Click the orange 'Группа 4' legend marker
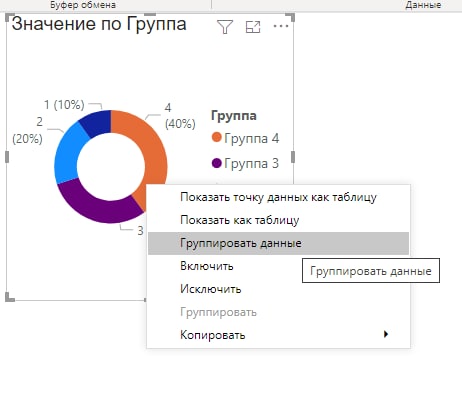462x406 pixels. (217, 137)
